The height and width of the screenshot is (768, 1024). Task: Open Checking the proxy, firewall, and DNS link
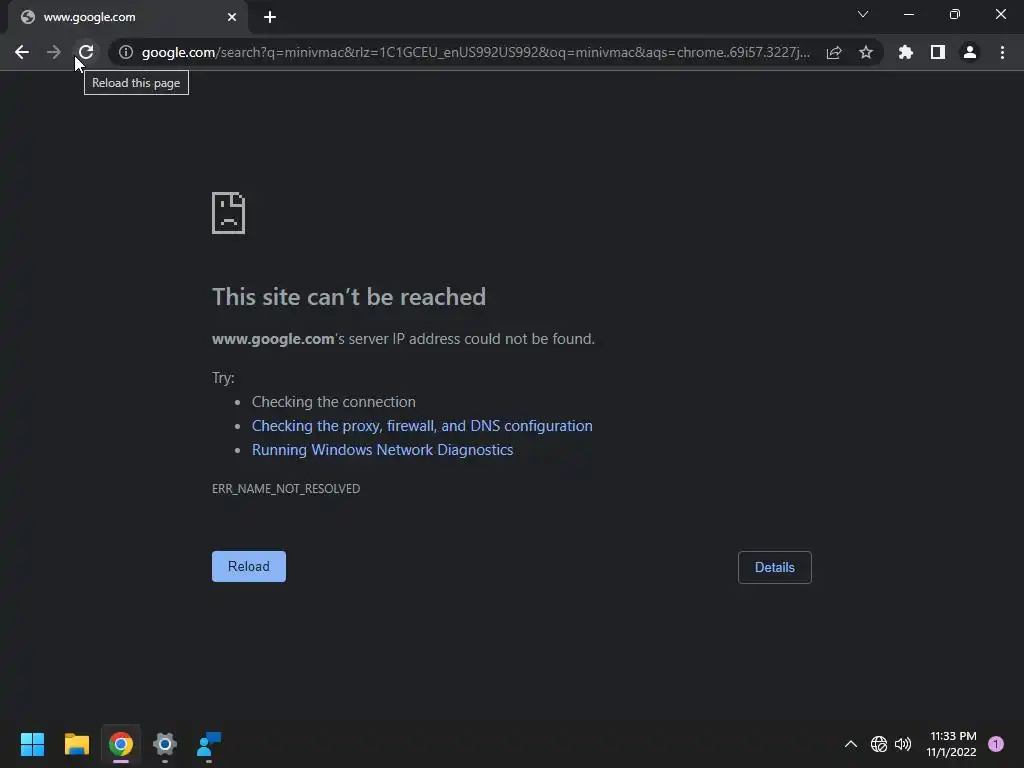pos(423,426)
